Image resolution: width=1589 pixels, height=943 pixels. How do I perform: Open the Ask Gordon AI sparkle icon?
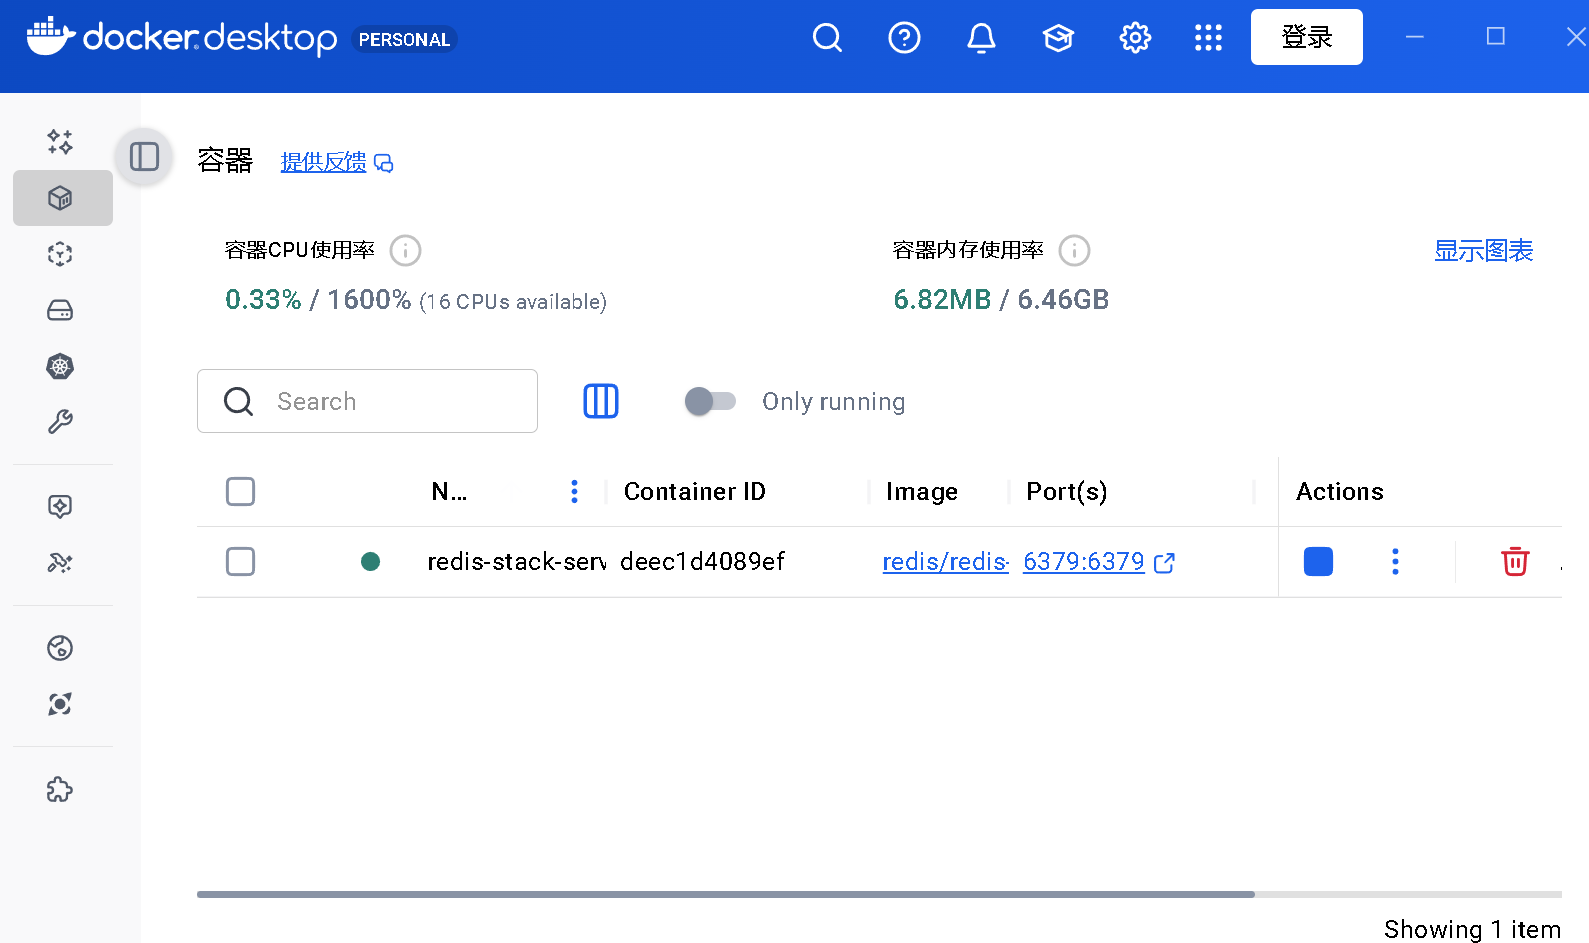point(60,141)
